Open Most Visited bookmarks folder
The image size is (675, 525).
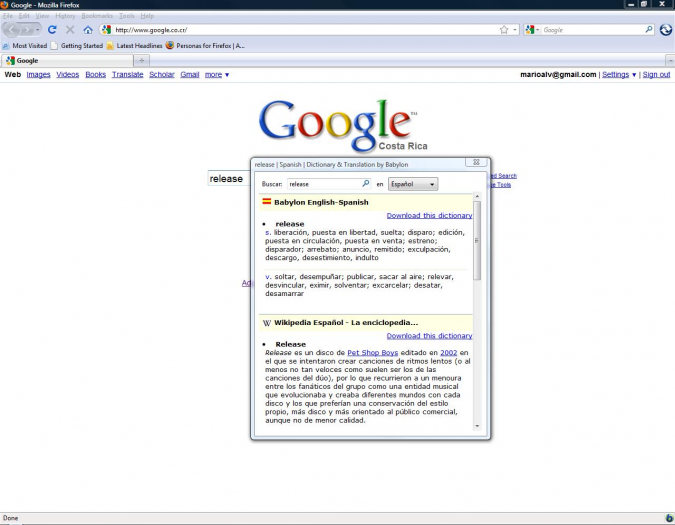pos(25,46)
